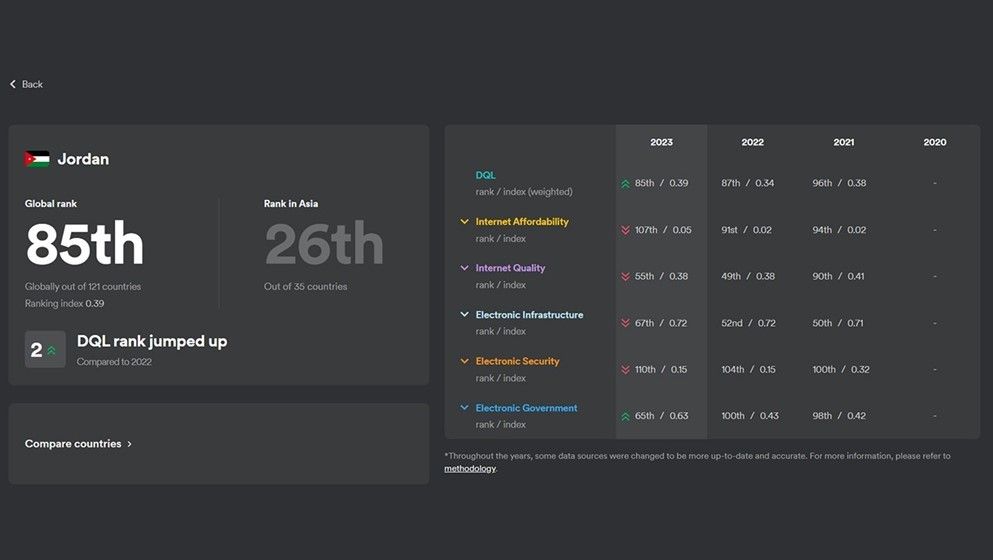Click the '100th / 0.43' value

pos(750,416)
